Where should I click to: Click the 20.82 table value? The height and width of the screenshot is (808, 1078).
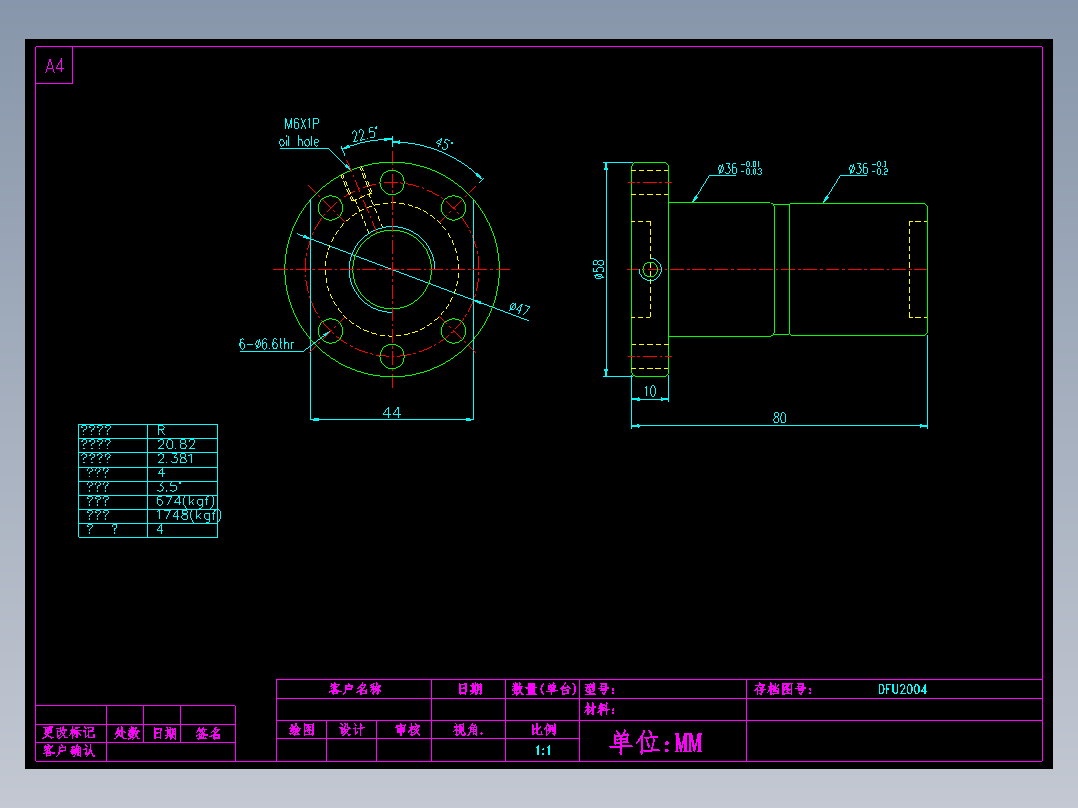tap(176, 445)
